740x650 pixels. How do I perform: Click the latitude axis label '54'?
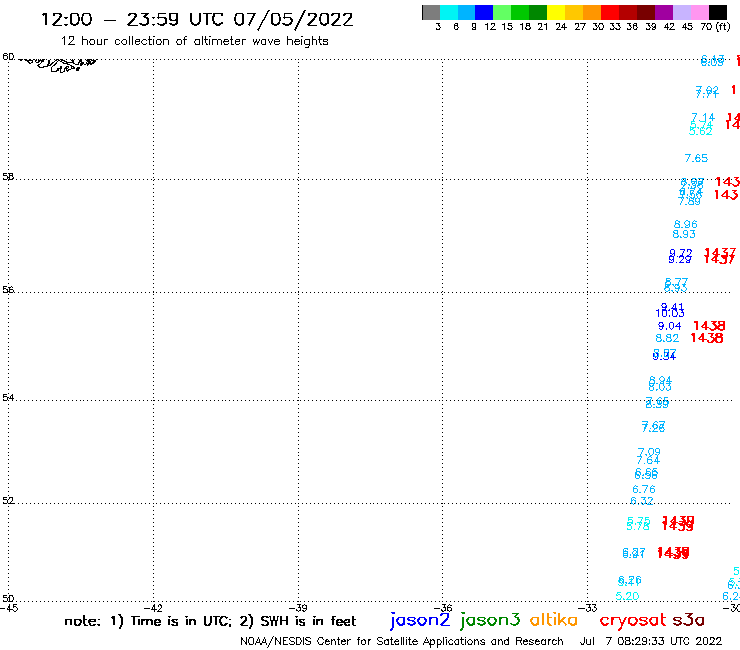pyautogui.click(x=8, y=397)
